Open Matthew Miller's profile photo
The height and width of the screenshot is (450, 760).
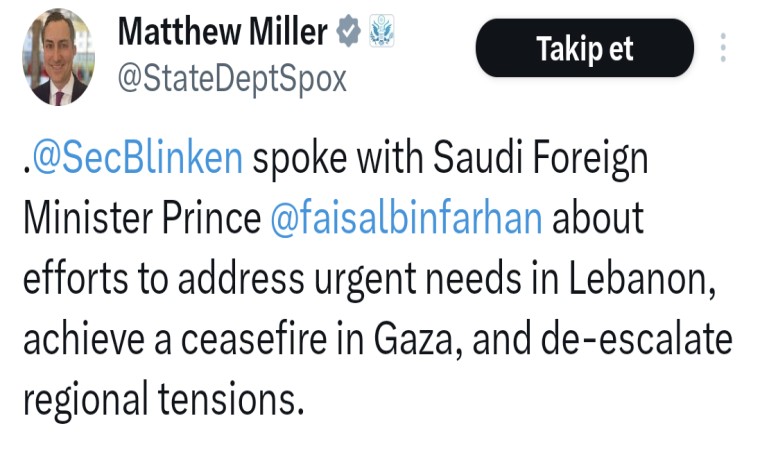click(58, 59)
